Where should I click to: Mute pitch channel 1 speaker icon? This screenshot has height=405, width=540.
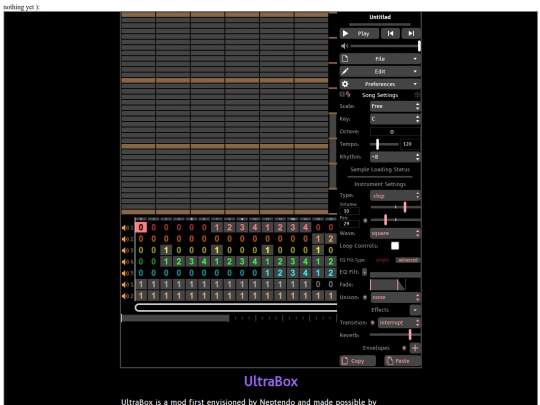[x=125, y=228]
